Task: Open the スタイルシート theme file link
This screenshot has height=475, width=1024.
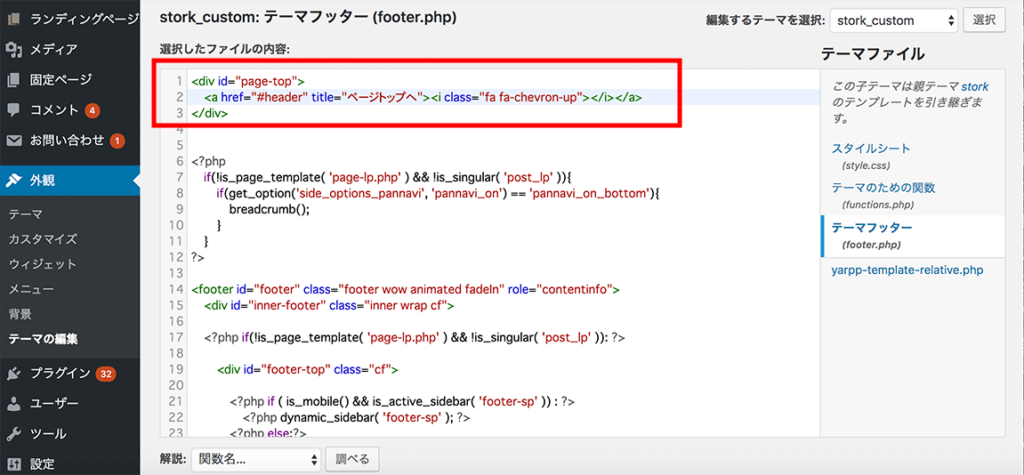Action: point(871,149)
